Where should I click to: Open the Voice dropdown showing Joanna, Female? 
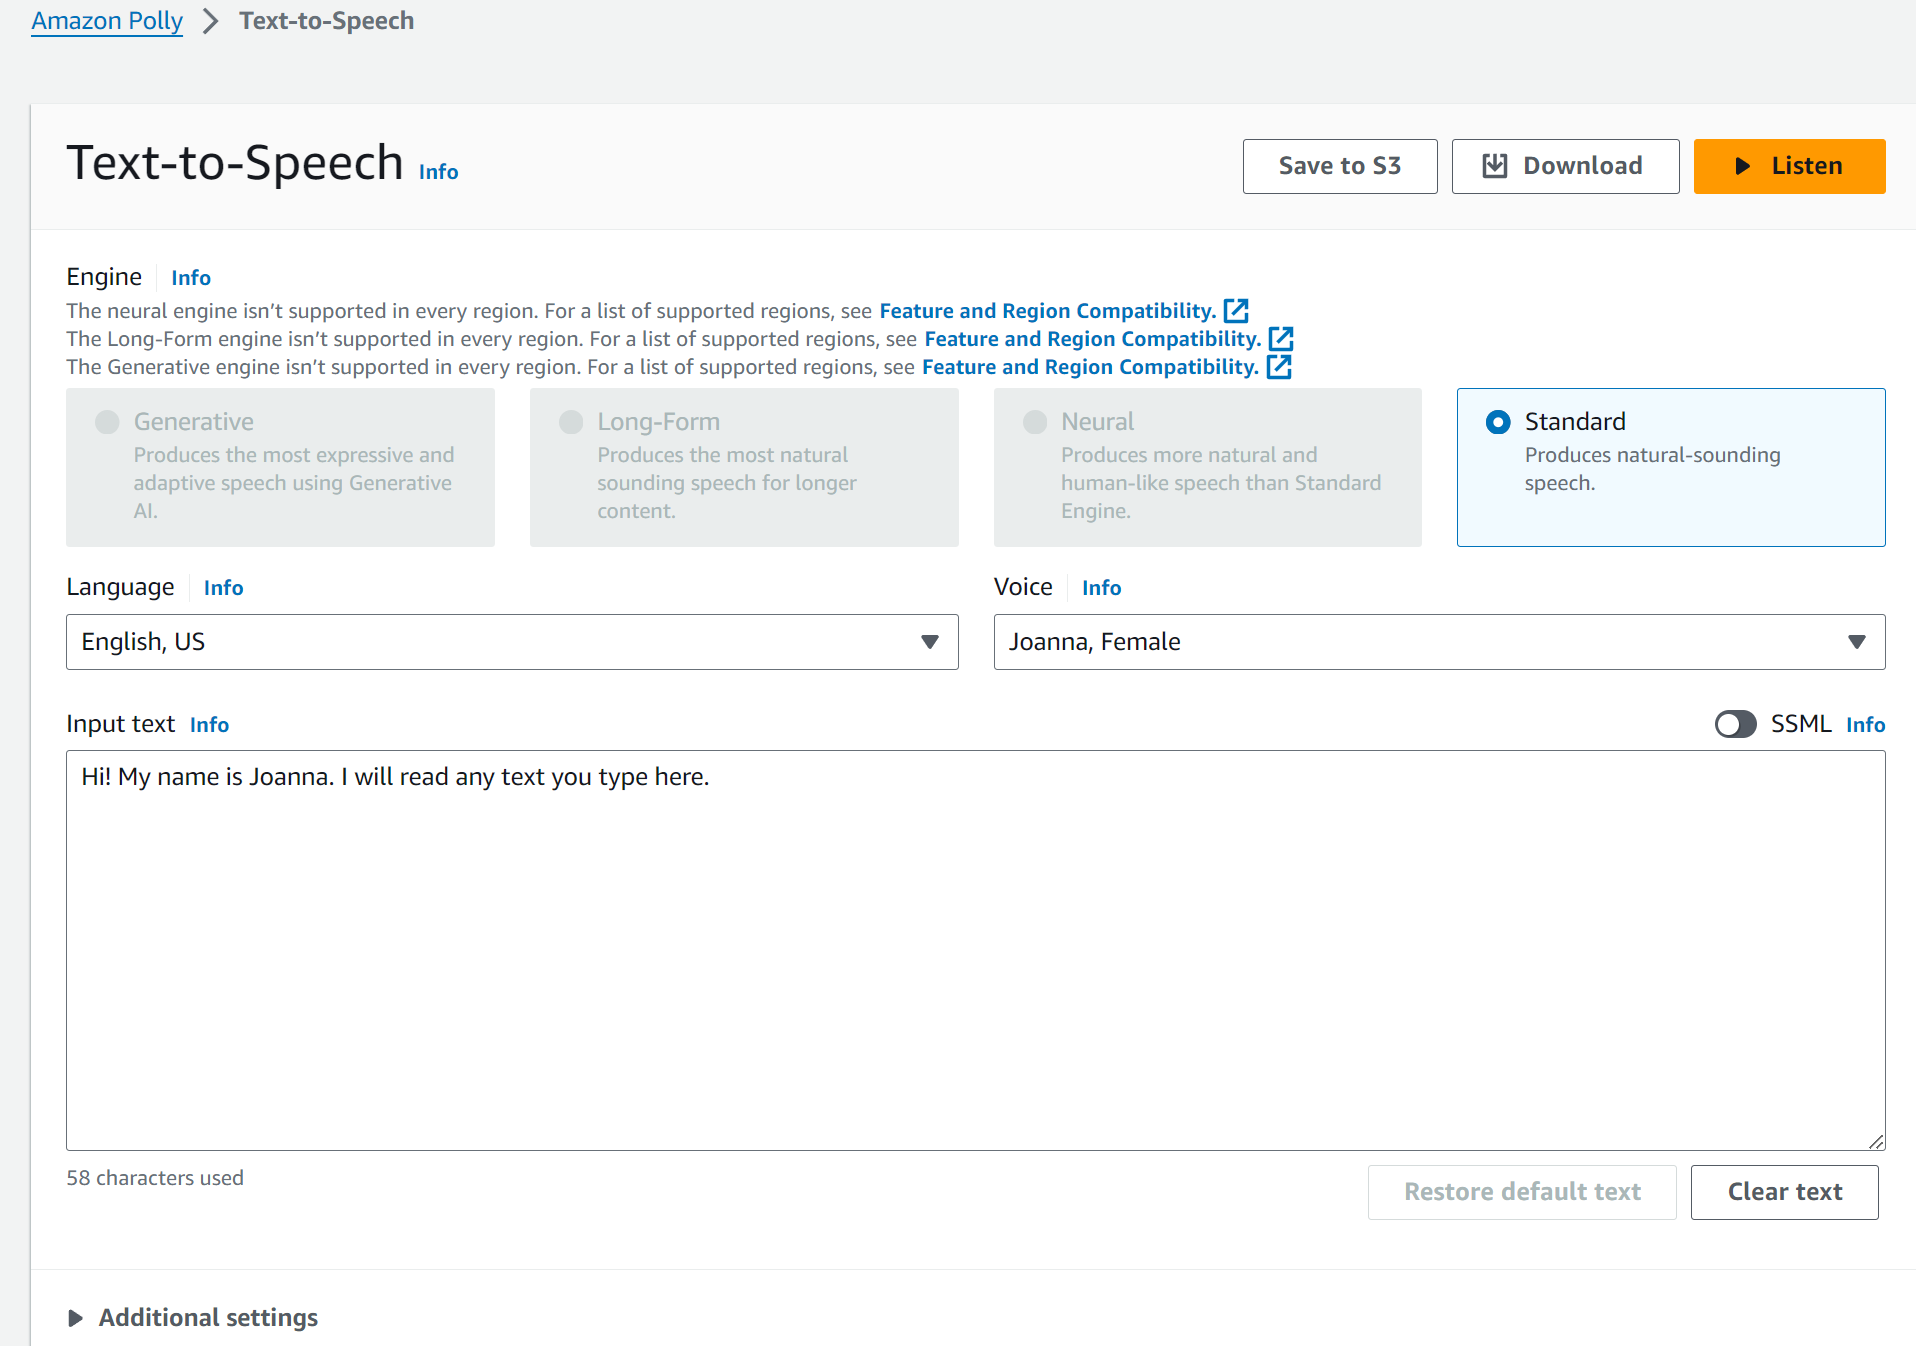(1438, 642)
